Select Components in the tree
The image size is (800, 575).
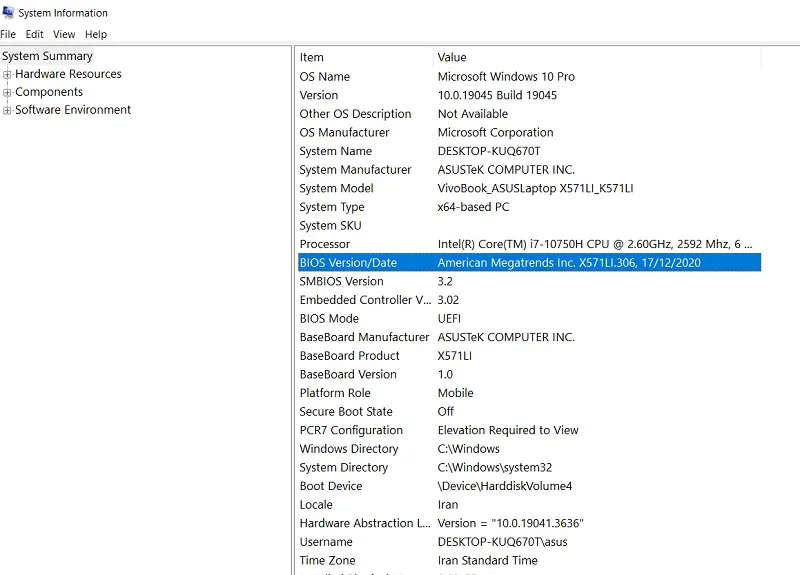pos(49,92)
